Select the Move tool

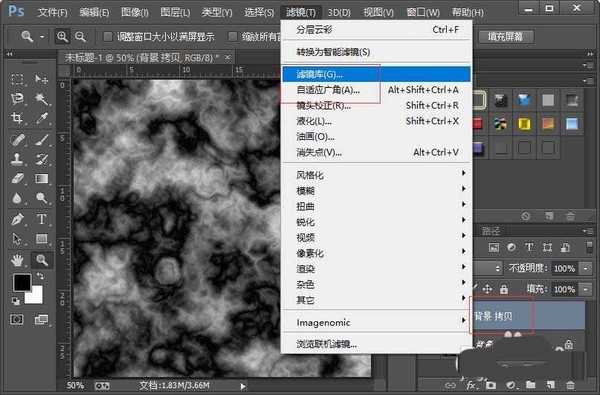point(41,79)
